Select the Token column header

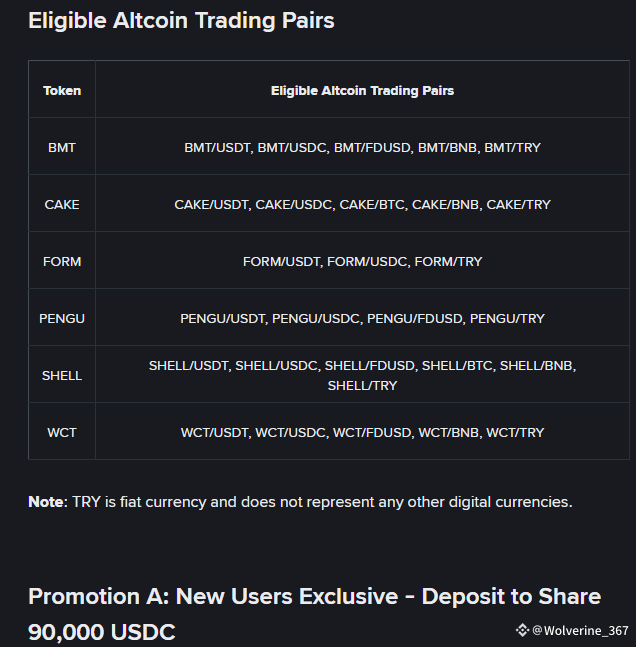point(62,90)
